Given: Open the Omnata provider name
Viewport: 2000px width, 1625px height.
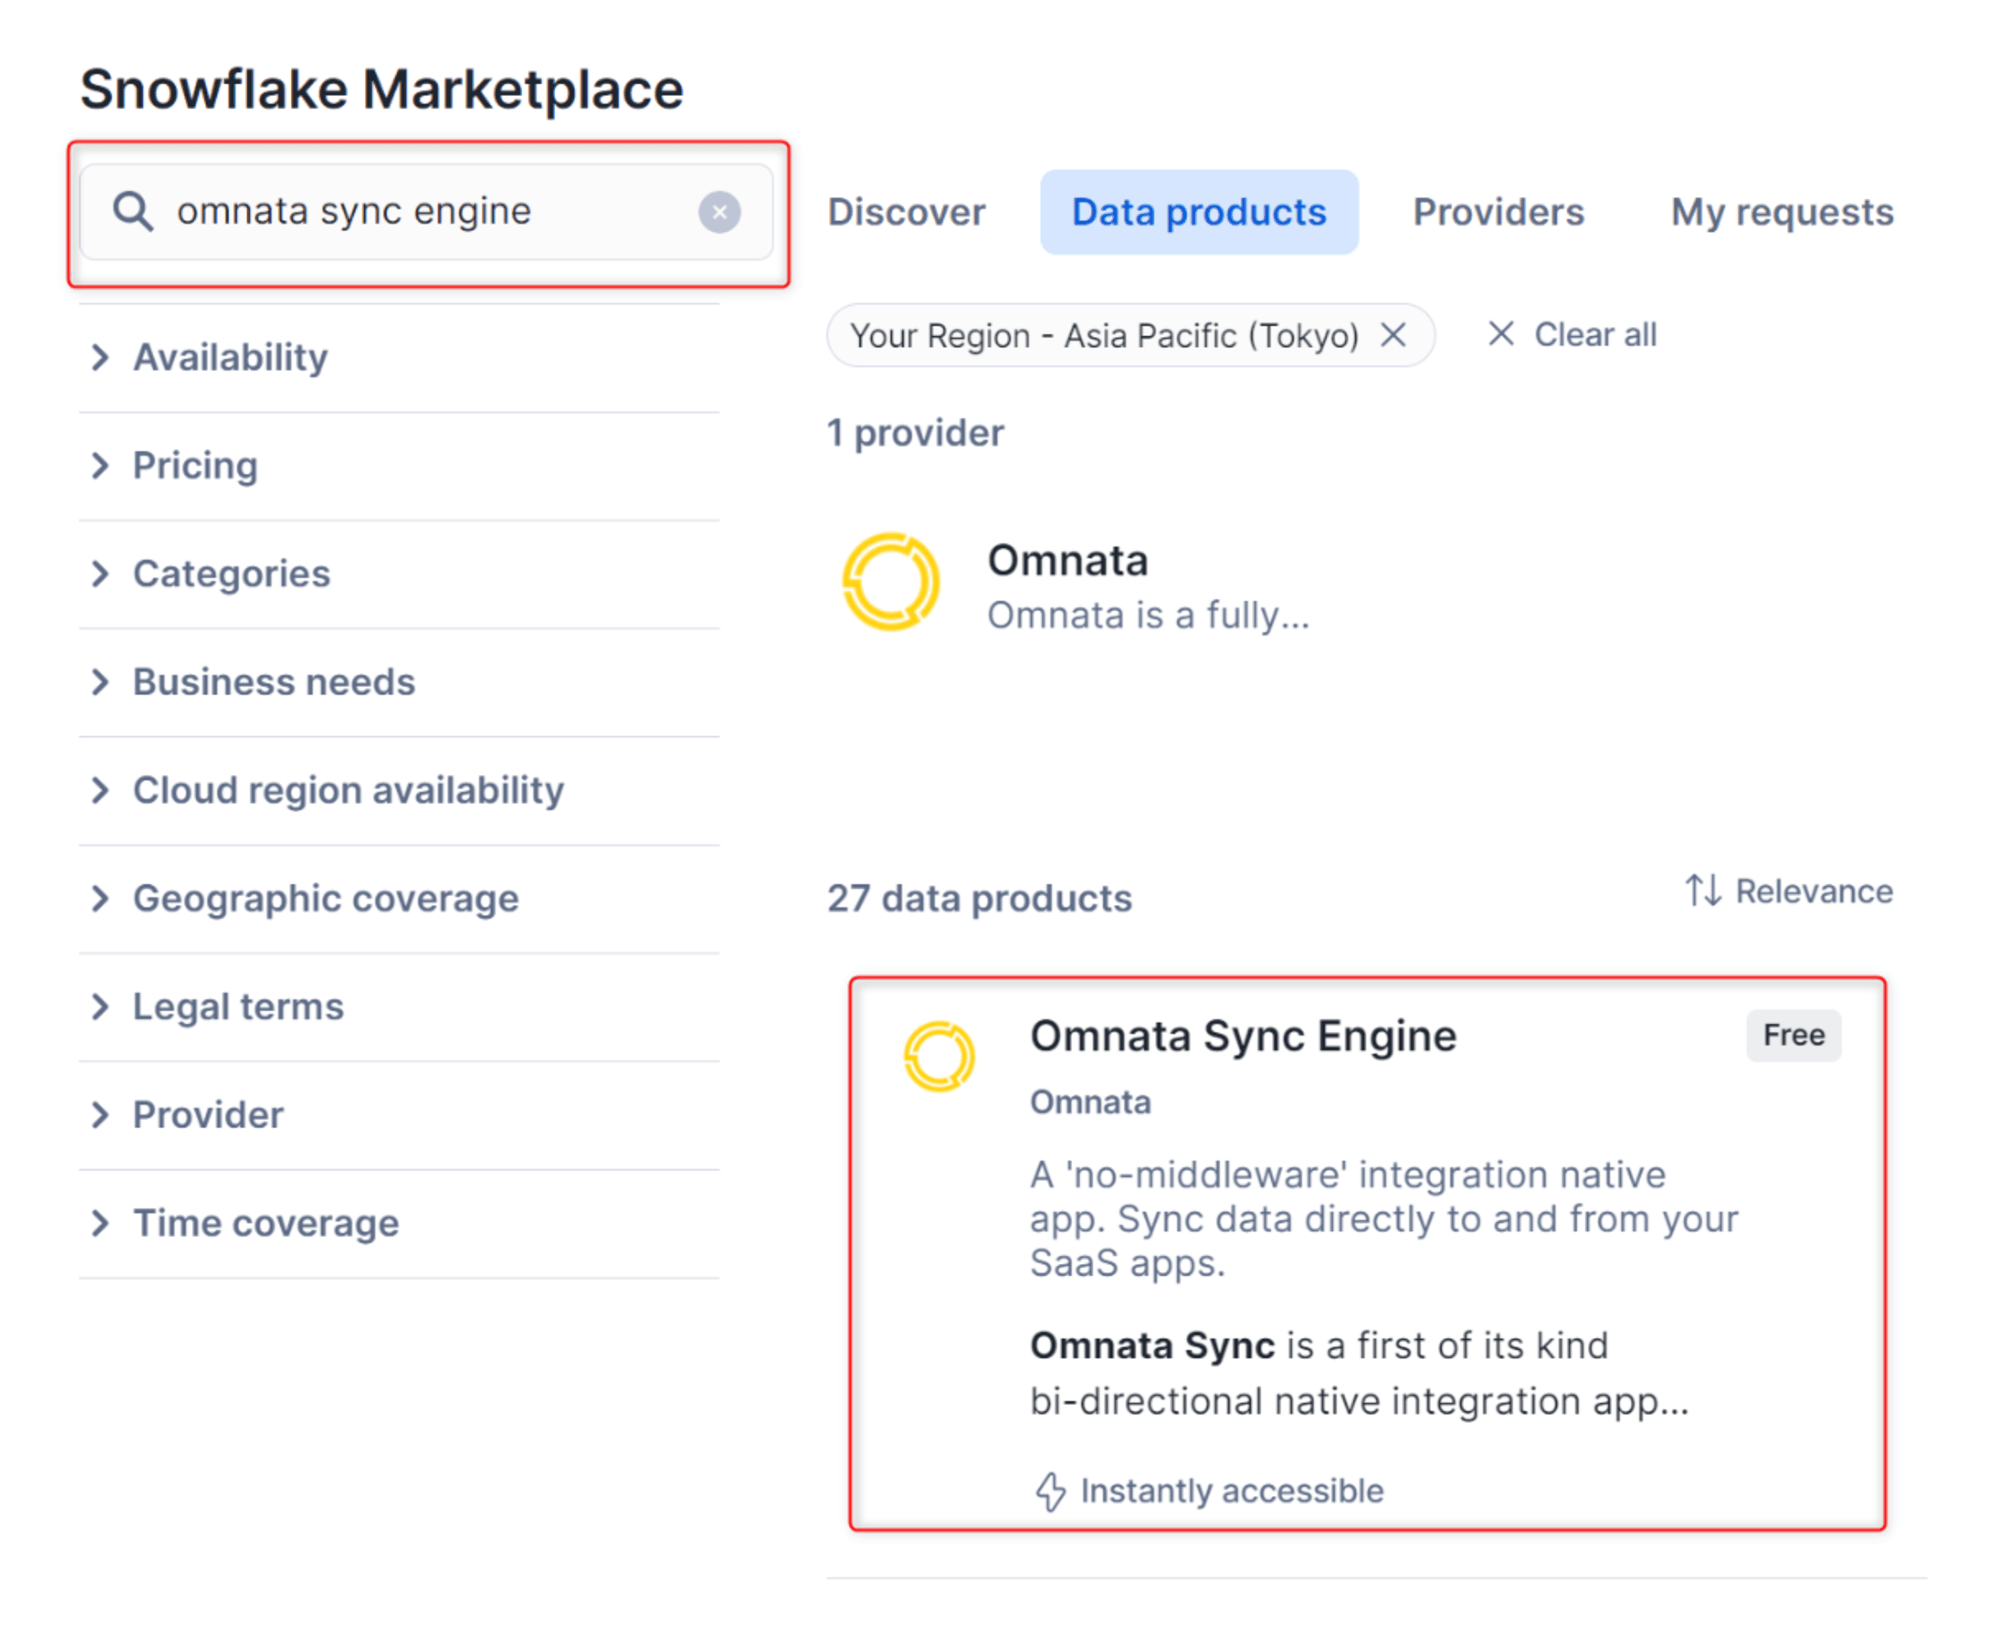Looking at the screenshot, I should click(1067, 560).
